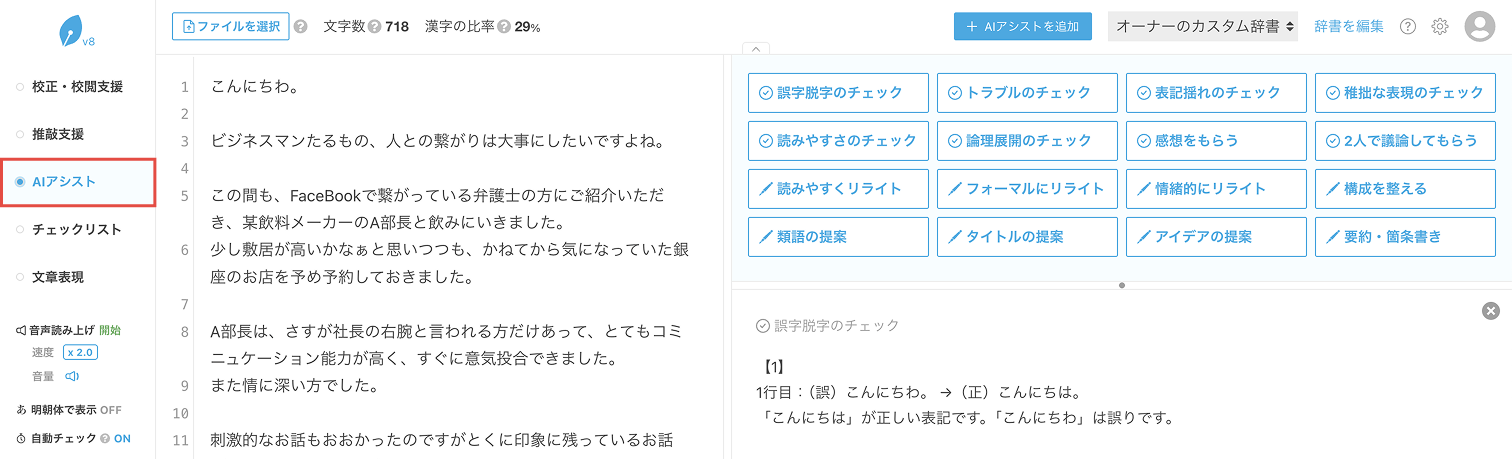The width and height of the screenshot is (1512, 459).
Task: Click the volume speaker icon
Action: pyautogui.click(x=72, y=377)
